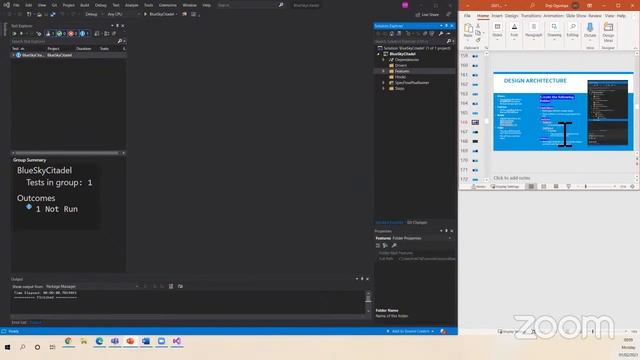The height and width of the screenshot is (360, 640).
Task: Expand the Features folder in Solution Explorer
Action: point(383,71)
